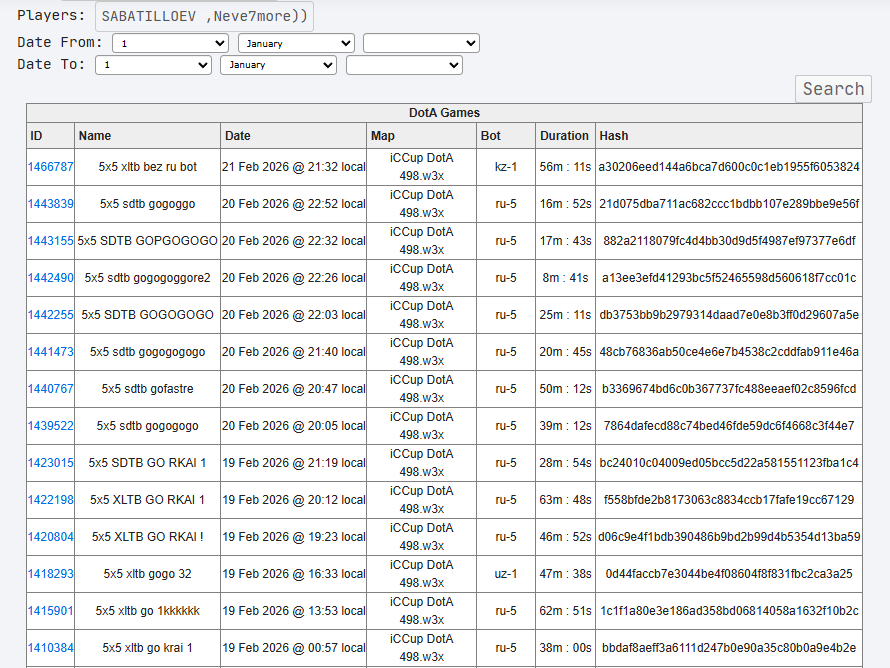Open the Date To year dropdown
The height and width of the screenshot is (668, 890).
pos(404,65)
